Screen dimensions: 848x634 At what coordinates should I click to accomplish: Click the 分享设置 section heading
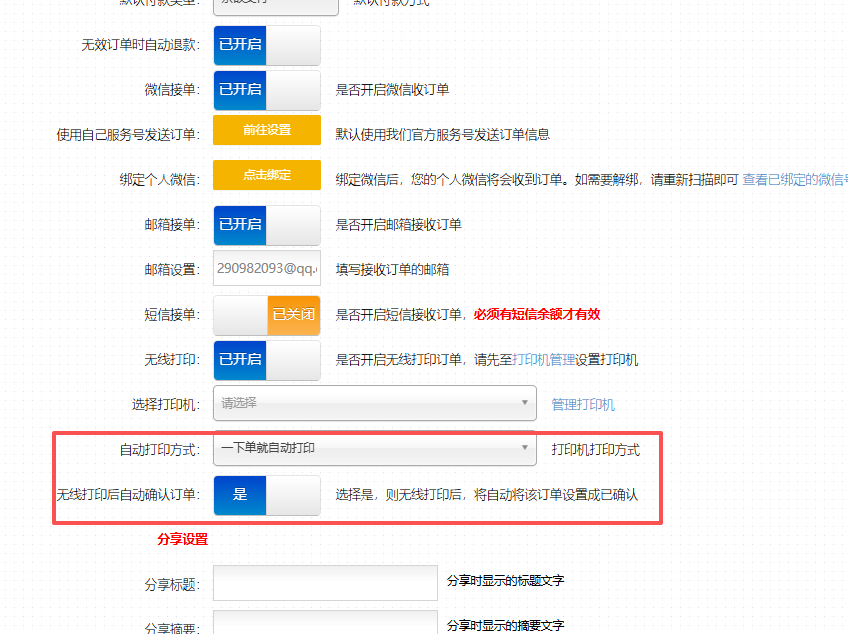point(182,539)
